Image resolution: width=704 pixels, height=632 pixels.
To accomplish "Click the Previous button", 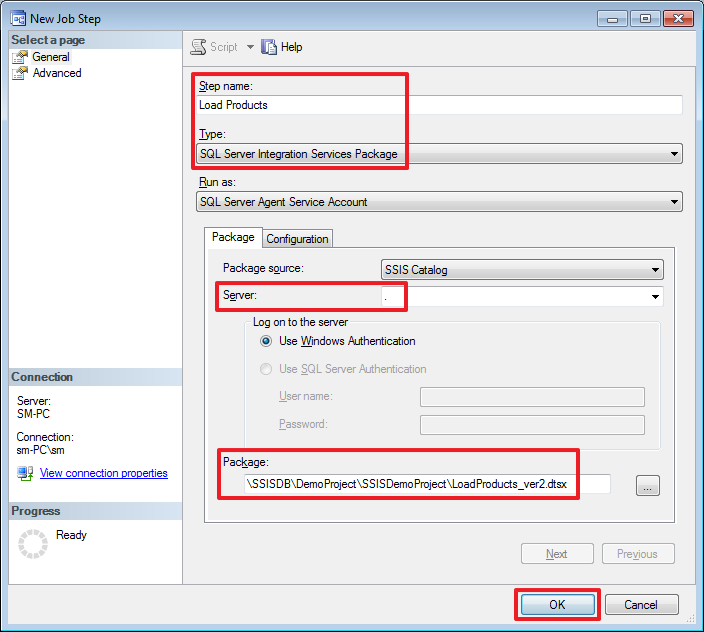I will pos(638,554).
